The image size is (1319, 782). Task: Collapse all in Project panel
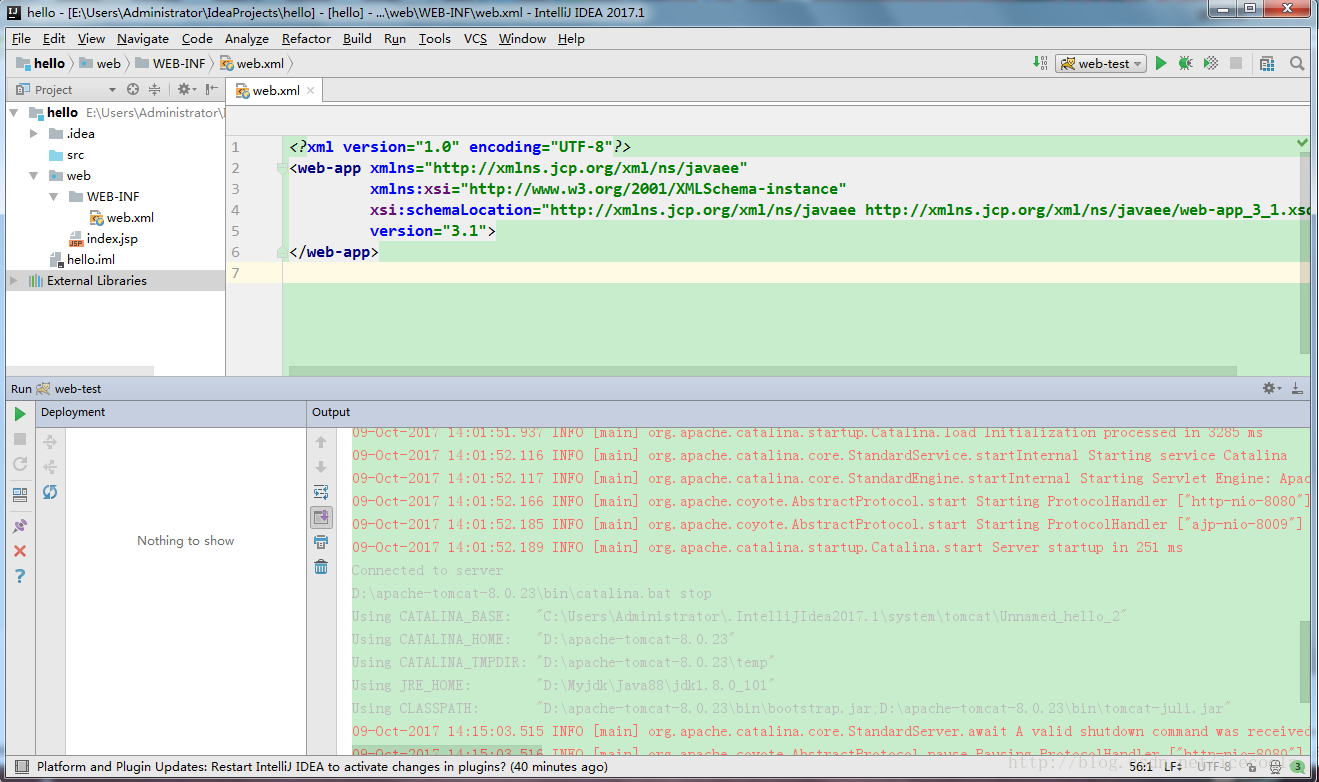tap(155, 89)
